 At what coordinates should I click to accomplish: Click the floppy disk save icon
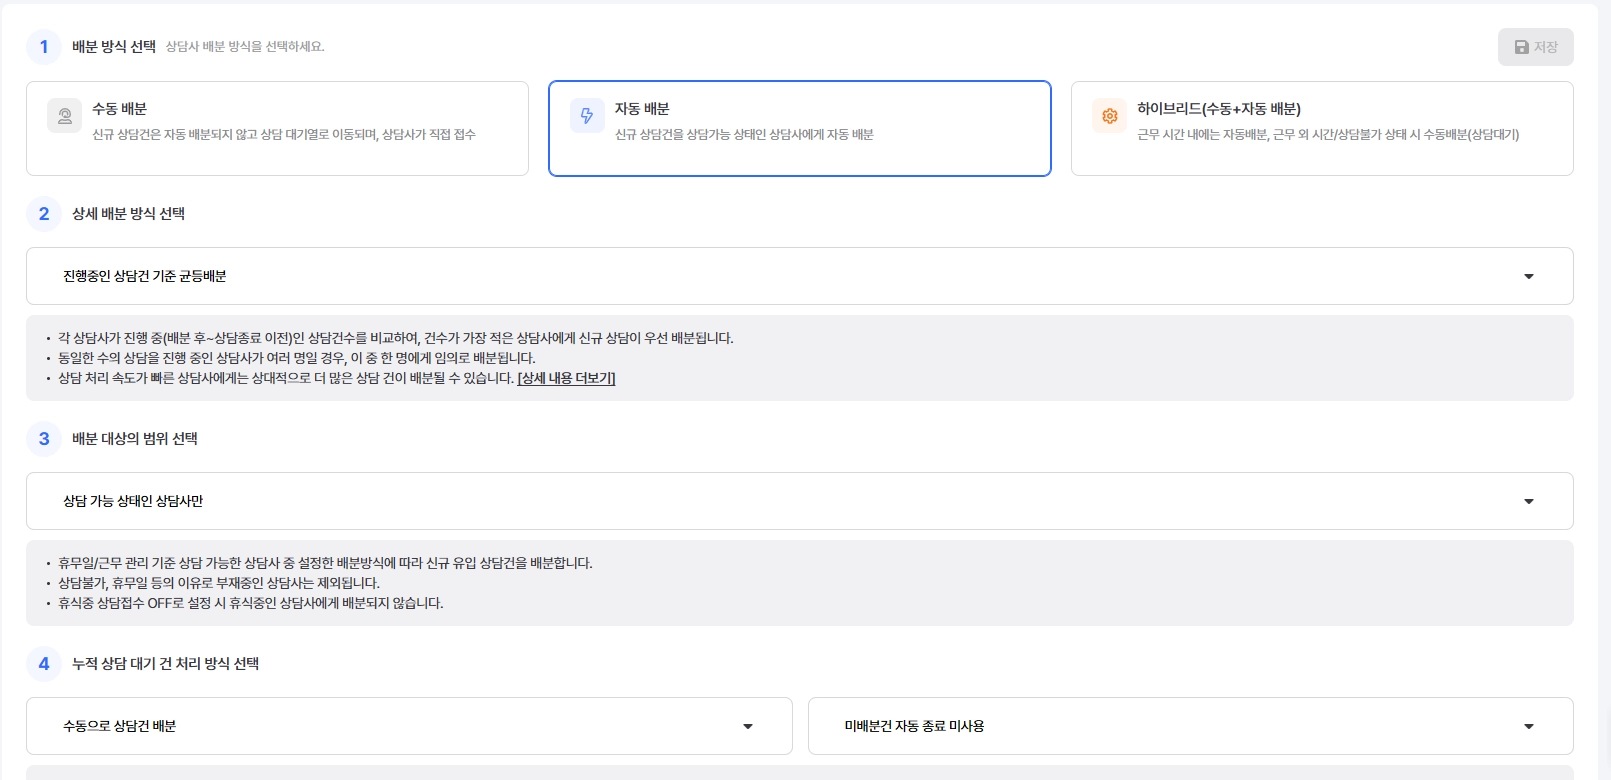pos(1522,47)
